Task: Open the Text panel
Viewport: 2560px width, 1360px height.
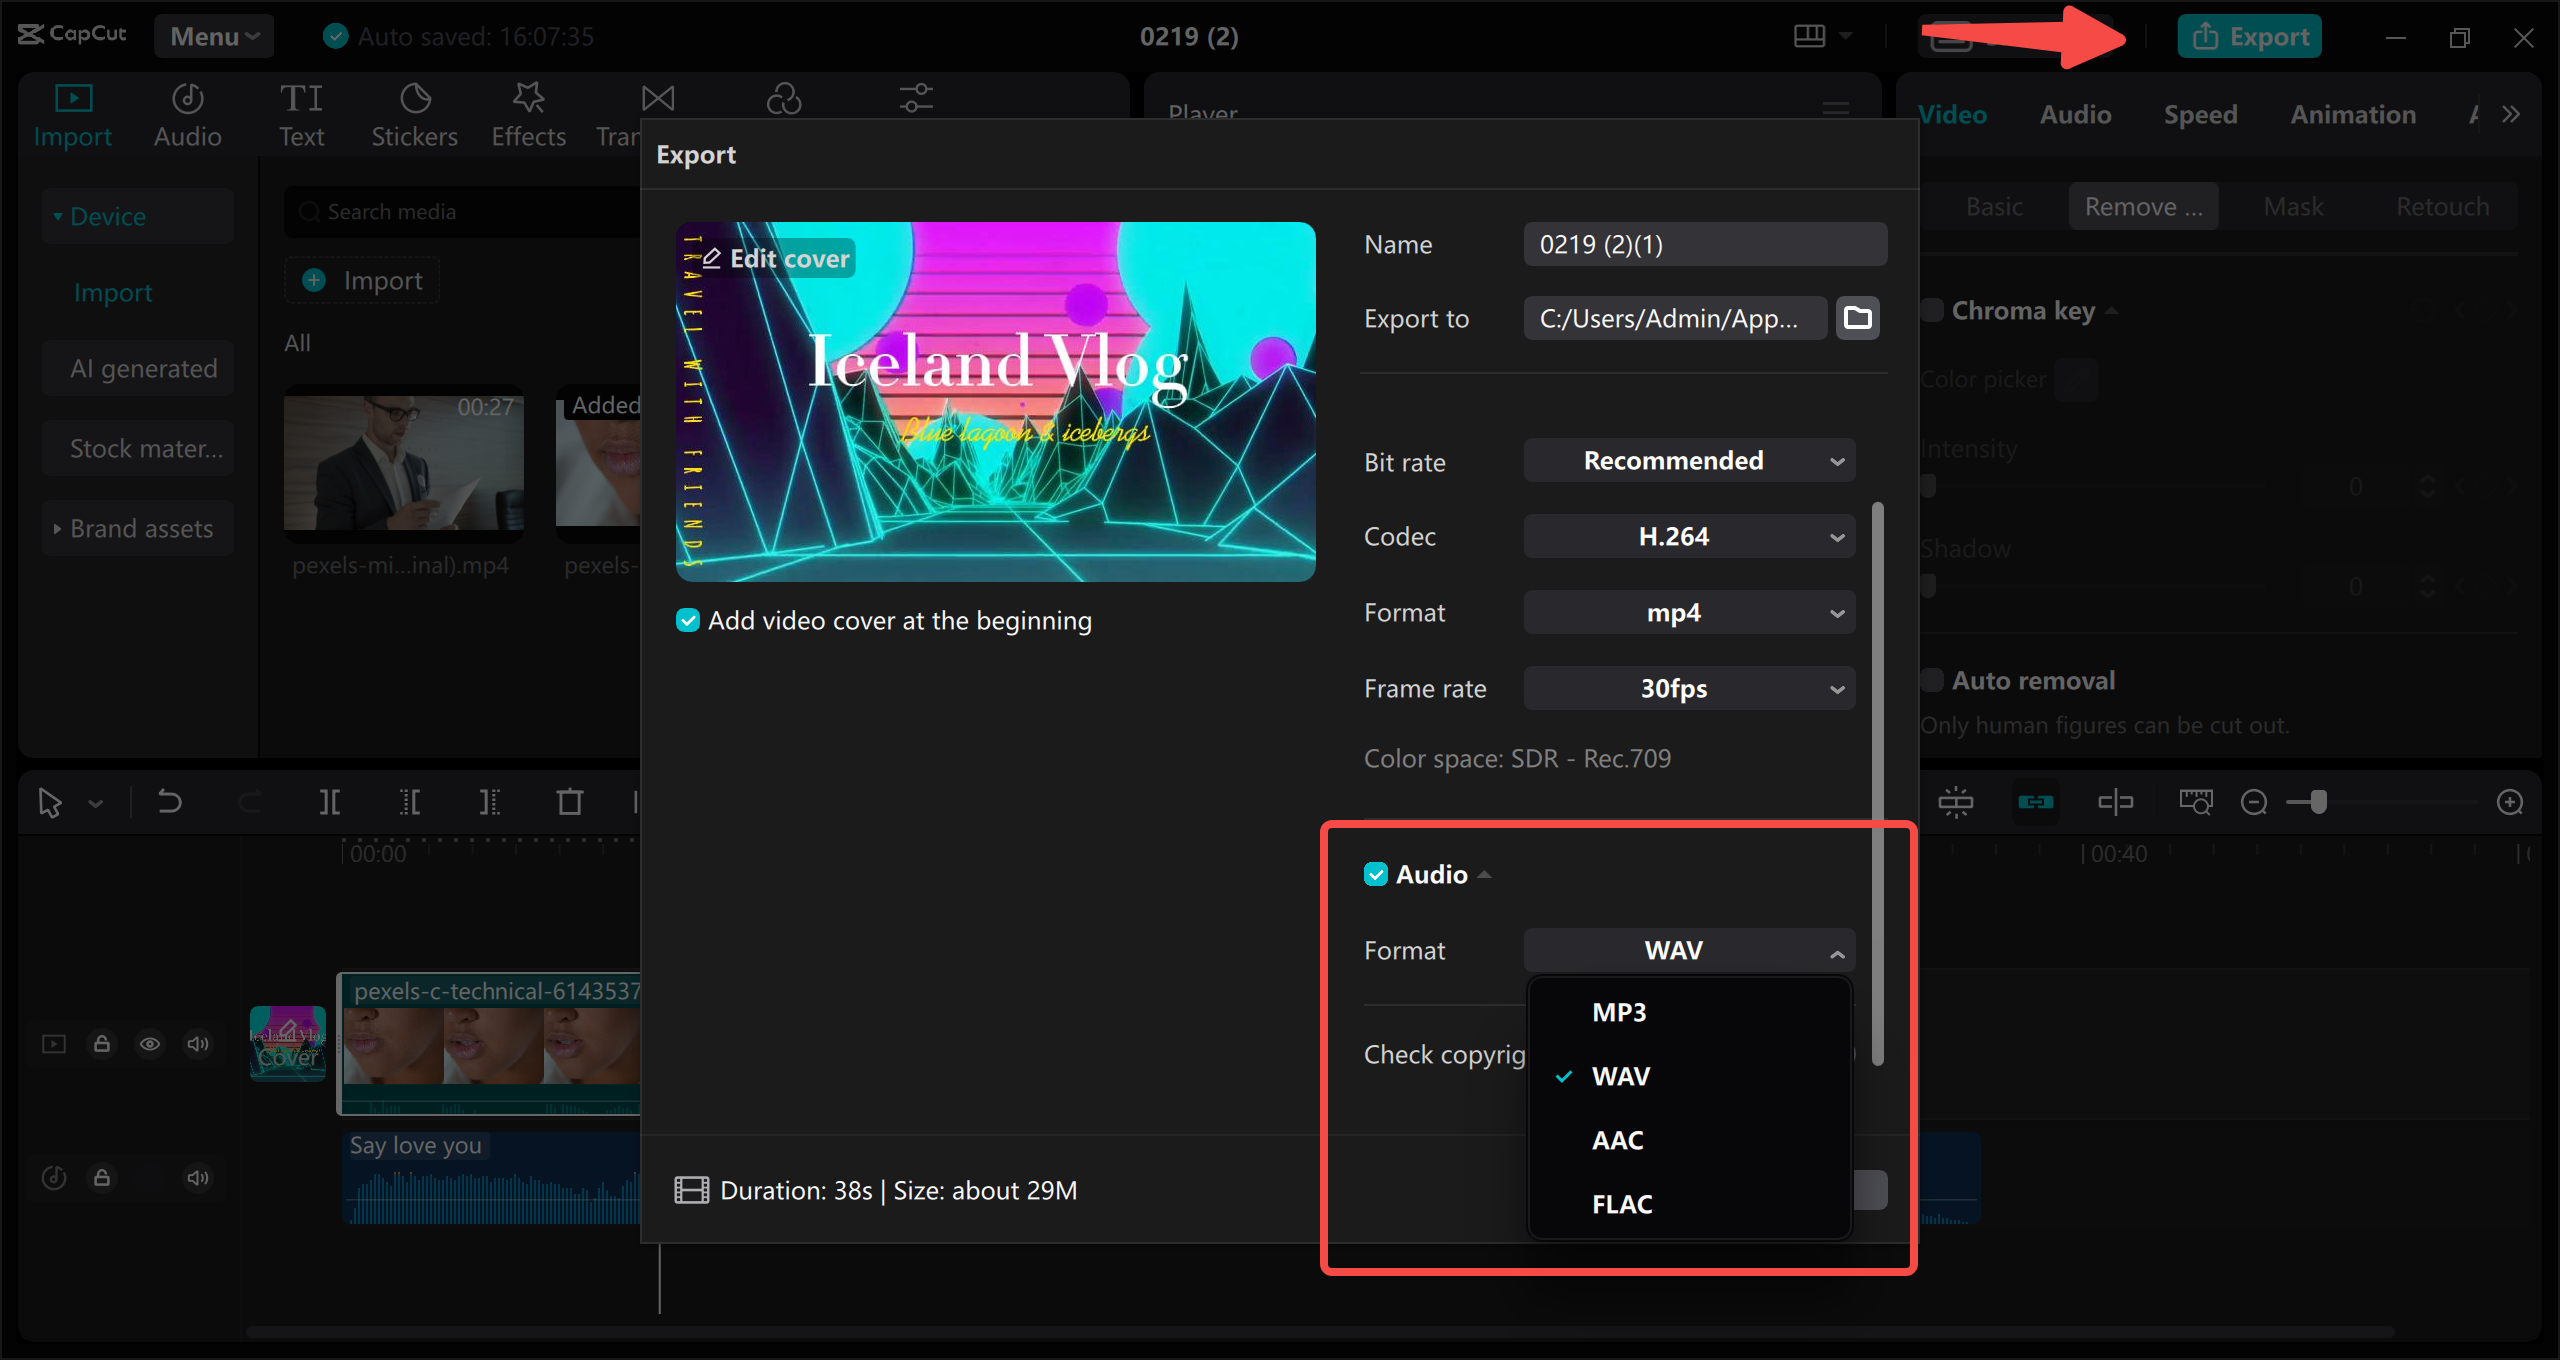Action: coord(302,112)
